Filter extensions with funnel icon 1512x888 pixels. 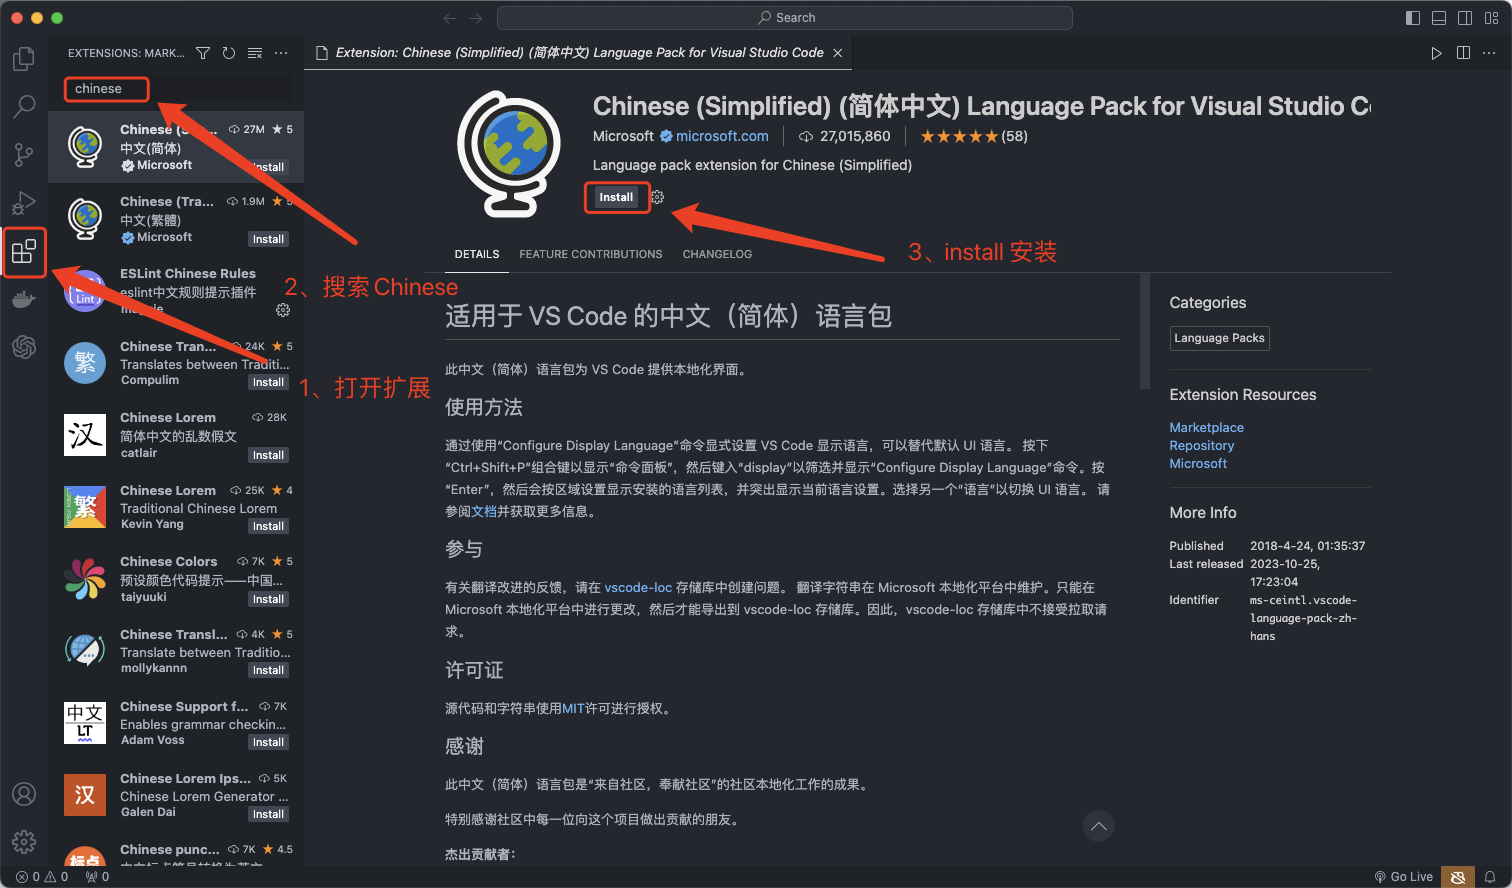point(203,53)
